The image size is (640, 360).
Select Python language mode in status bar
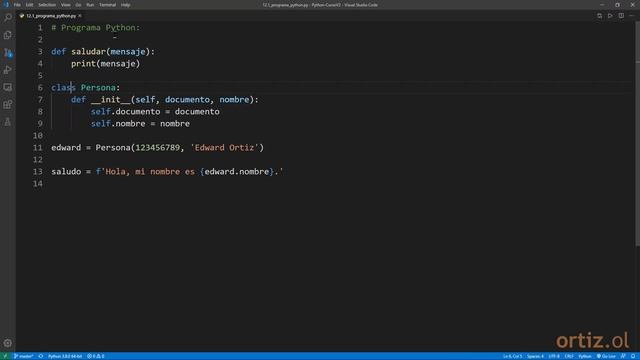(x=585, y=356)
